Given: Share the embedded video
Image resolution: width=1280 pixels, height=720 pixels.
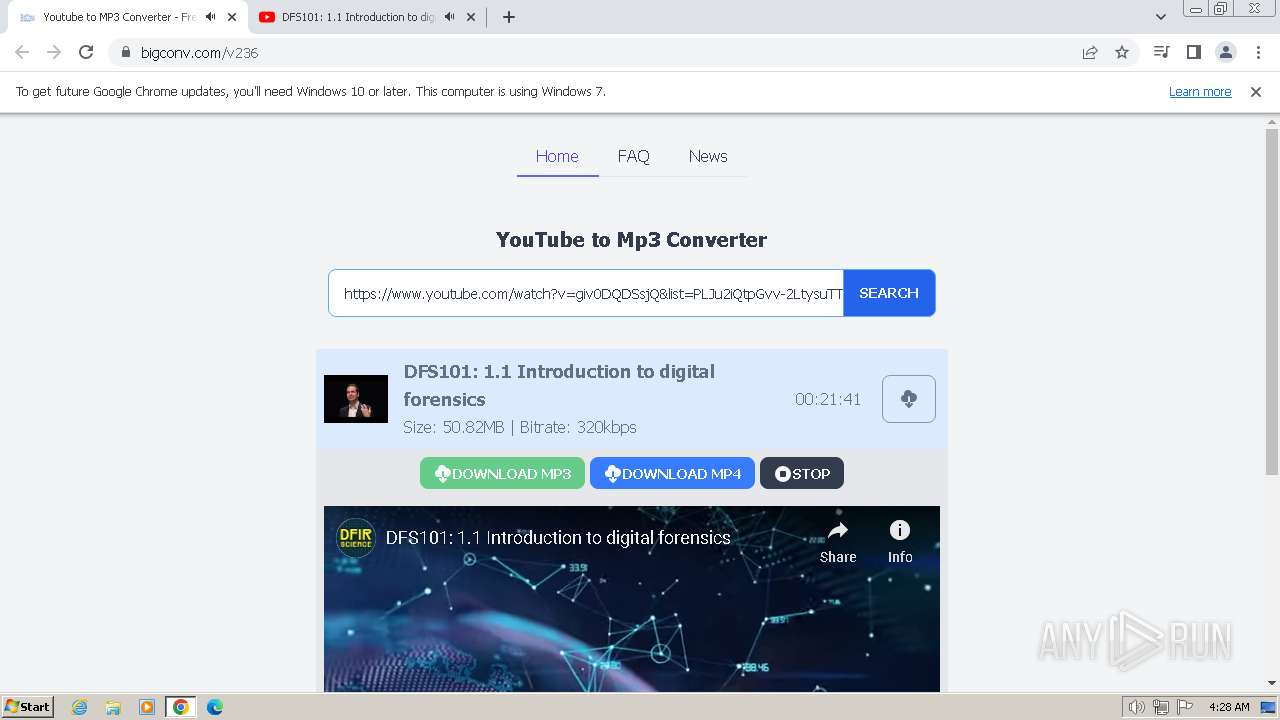Looking at the screenshot, I should [x=838, y=542].
